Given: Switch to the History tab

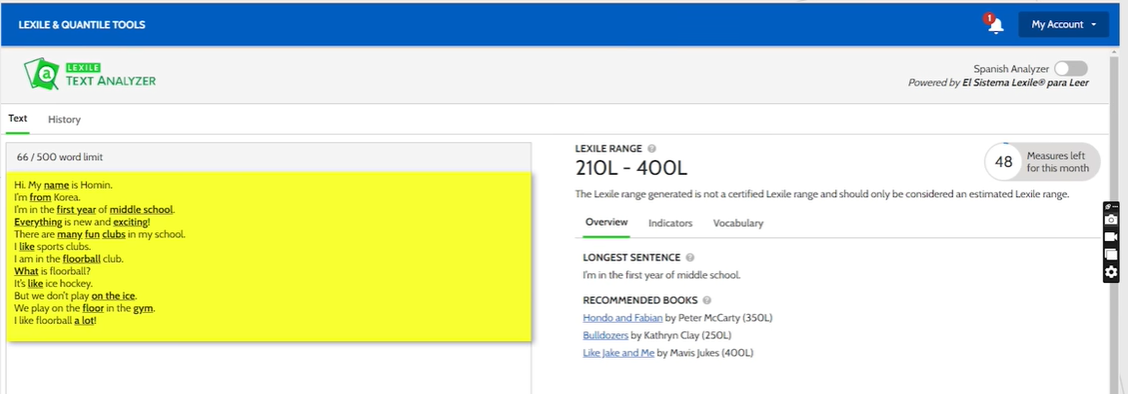Looking at the screenshot, I should point(64,119).
